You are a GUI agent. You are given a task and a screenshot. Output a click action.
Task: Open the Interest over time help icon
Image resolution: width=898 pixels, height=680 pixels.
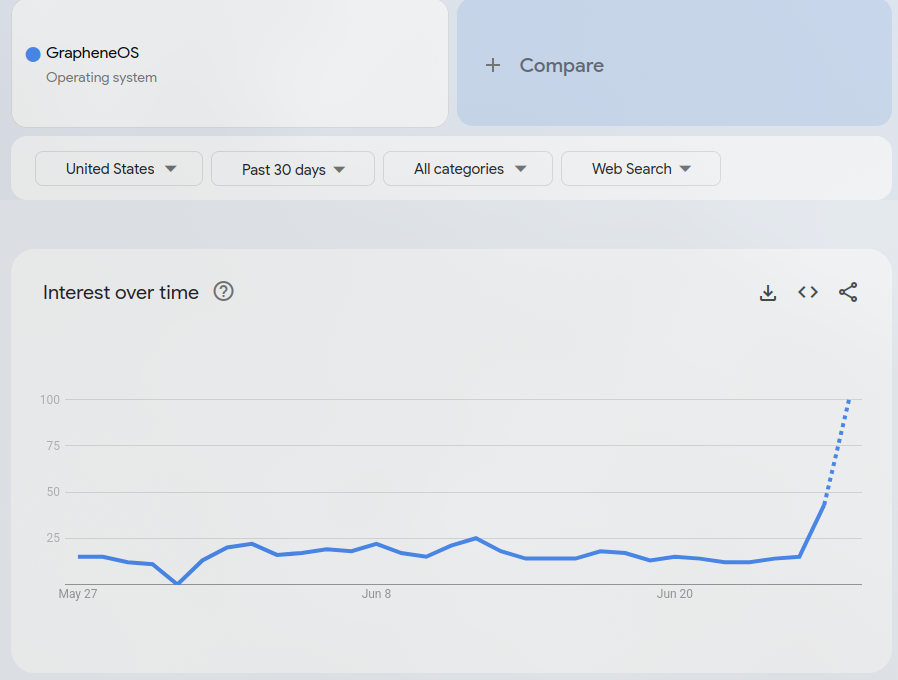223,292
